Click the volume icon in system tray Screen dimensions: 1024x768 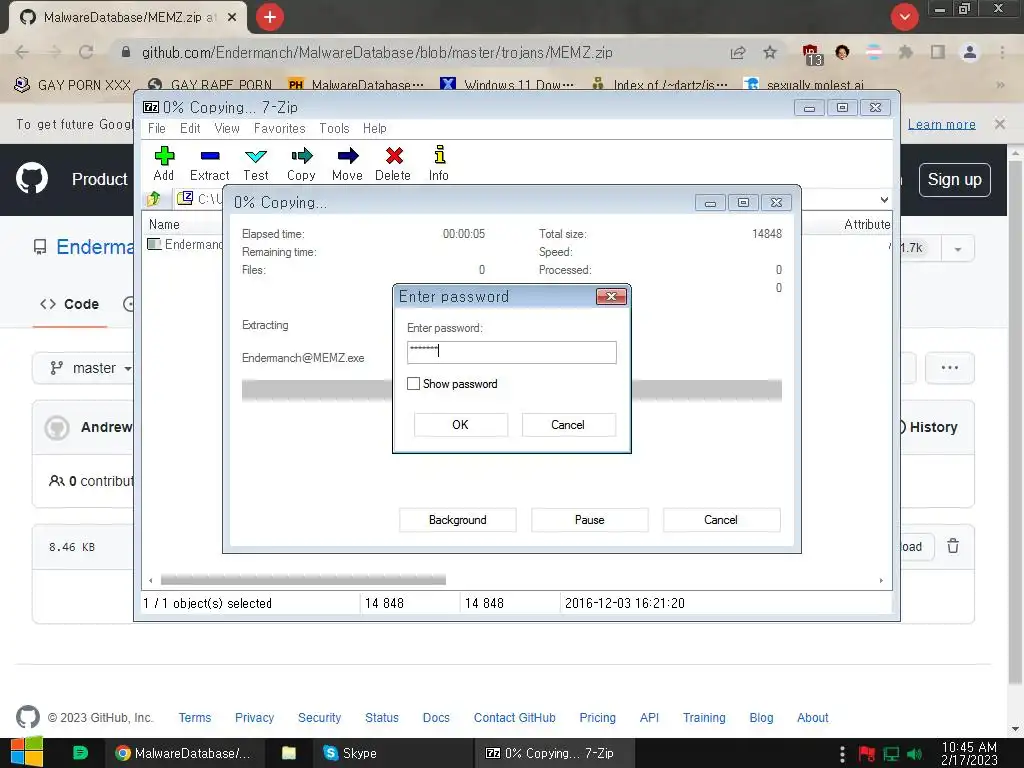915,754
